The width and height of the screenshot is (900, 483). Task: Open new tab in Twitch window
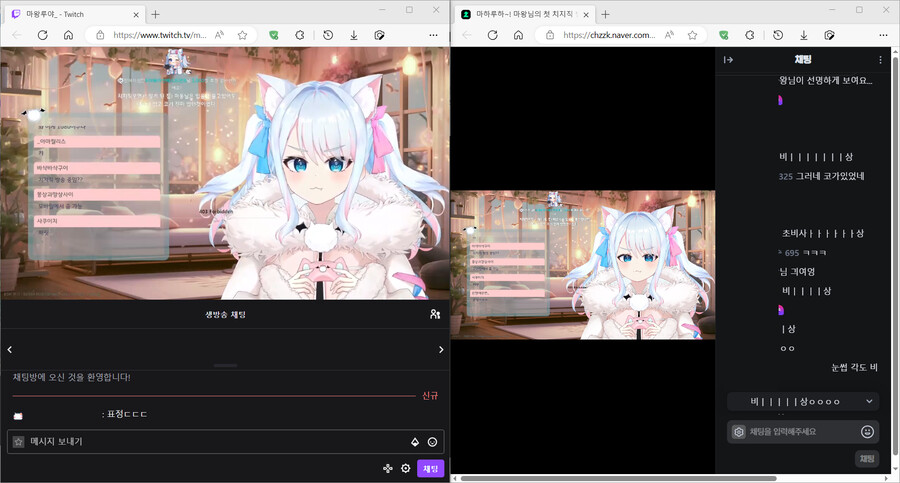tap(156, 14)
